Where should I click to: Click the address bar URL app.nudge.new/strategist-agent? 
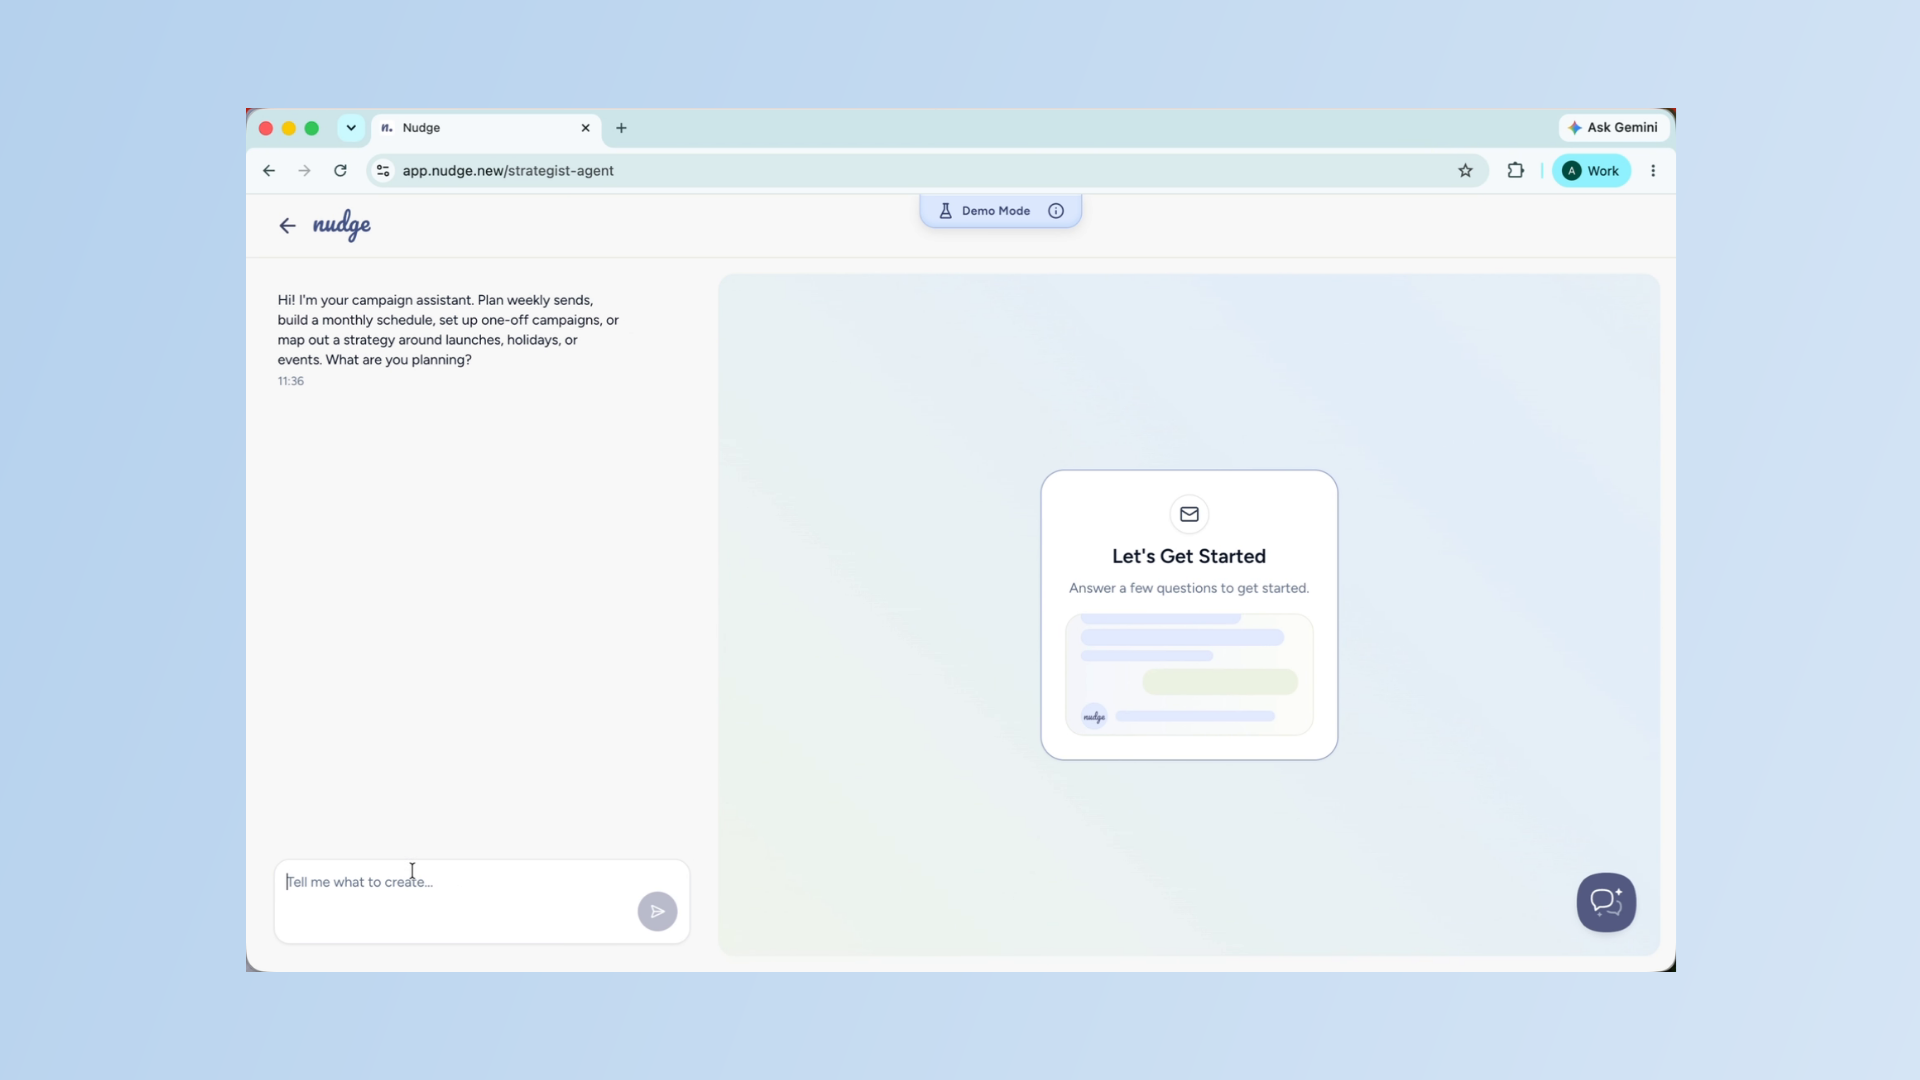pyautogui.click(x=508, y=171)
